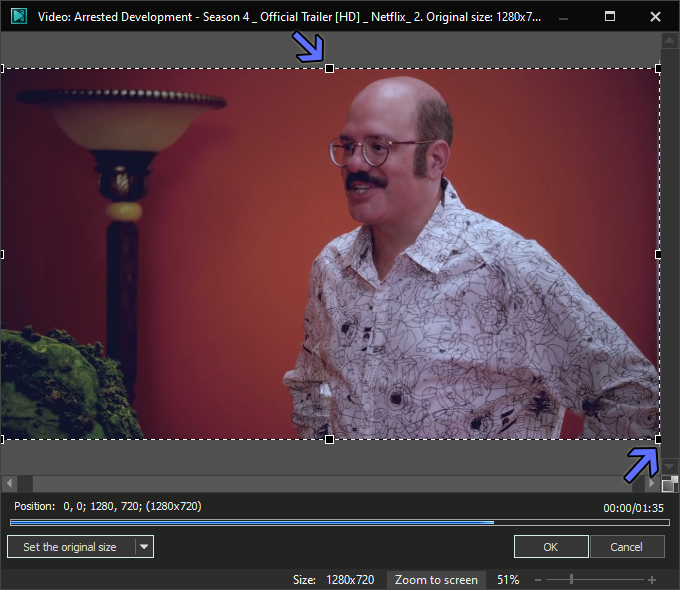
Task: Click the video seek progress bar
Action: (340, 523)
